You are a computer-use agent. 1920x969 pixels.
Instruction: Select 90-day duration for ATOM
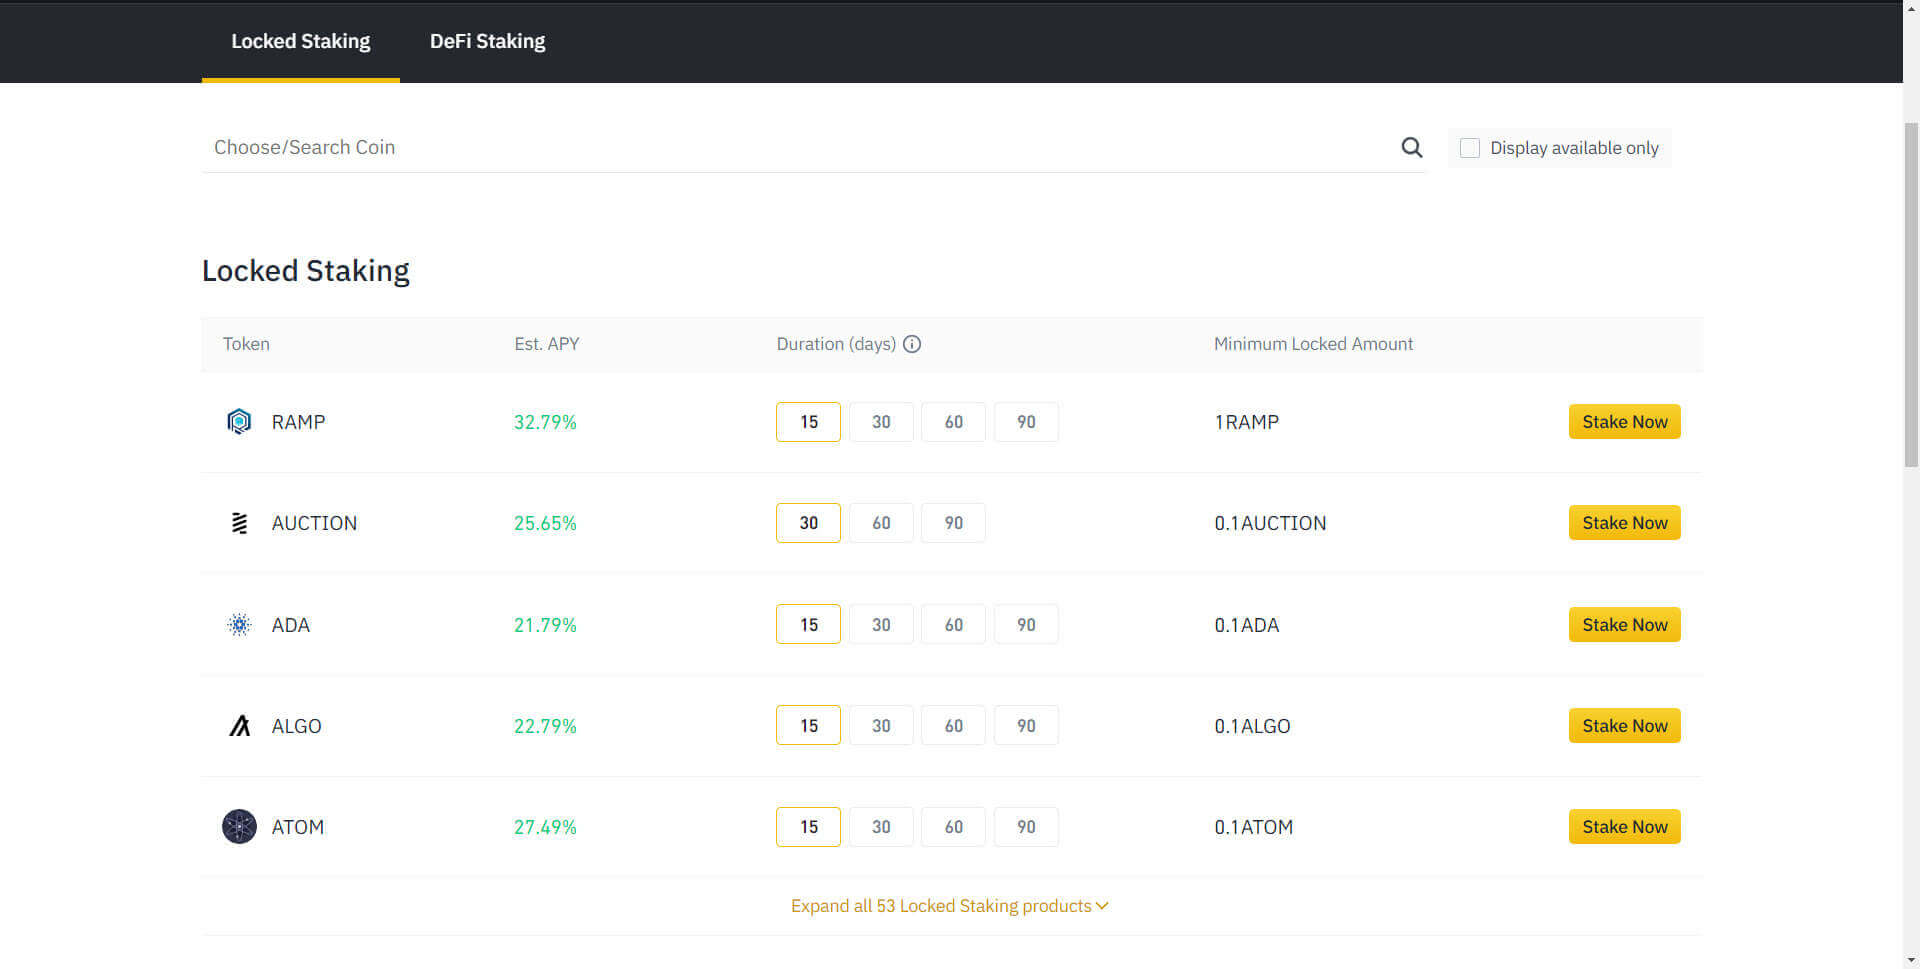pyautogui.click(x=1026, y=827)
